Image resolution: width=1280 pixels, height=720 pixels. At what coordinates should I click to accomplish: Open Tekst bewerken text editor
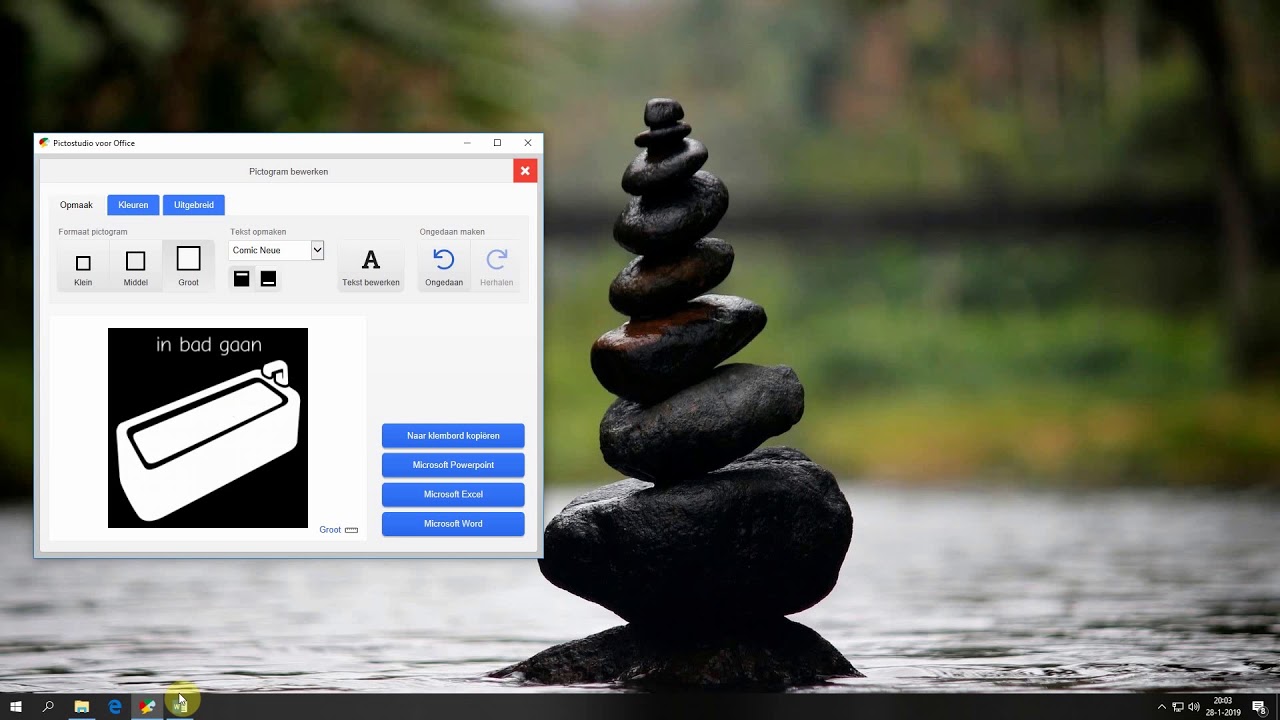coord(371,267)
